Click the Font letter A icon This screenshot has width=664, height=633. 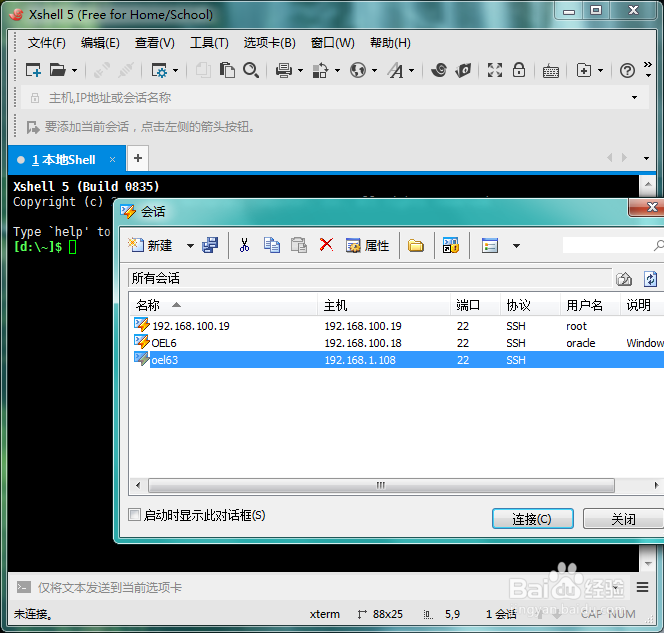coord(396,70)
